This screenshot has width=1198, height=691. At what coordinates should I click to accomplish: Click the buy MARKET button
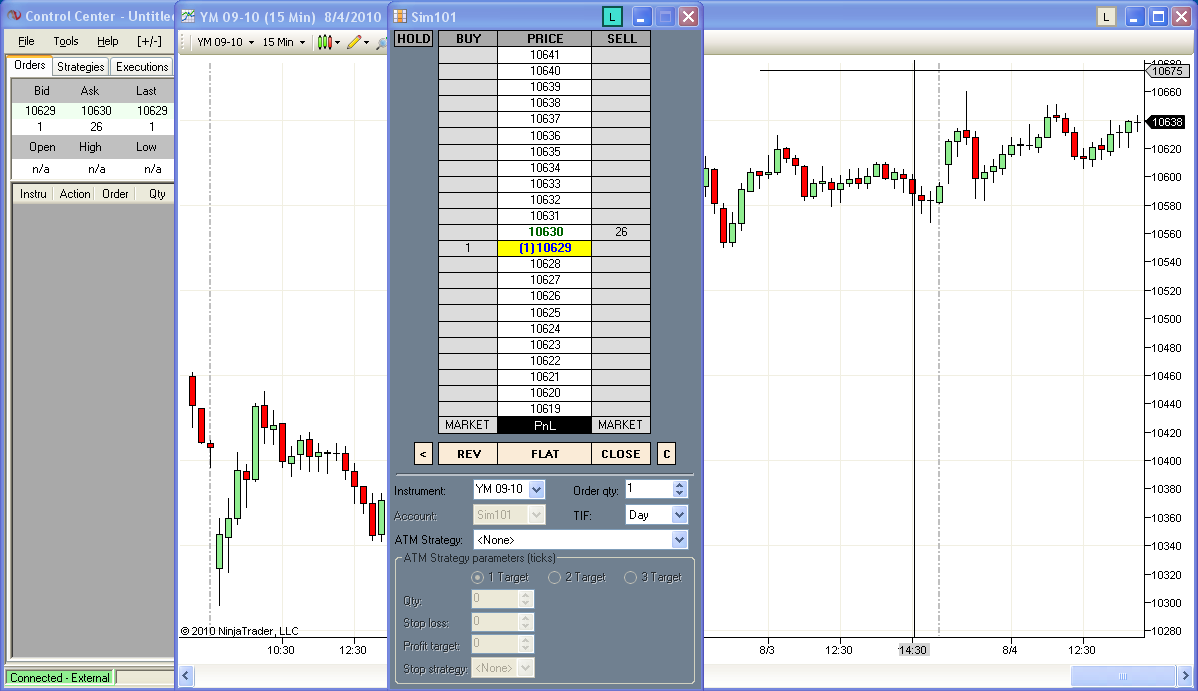468,425
